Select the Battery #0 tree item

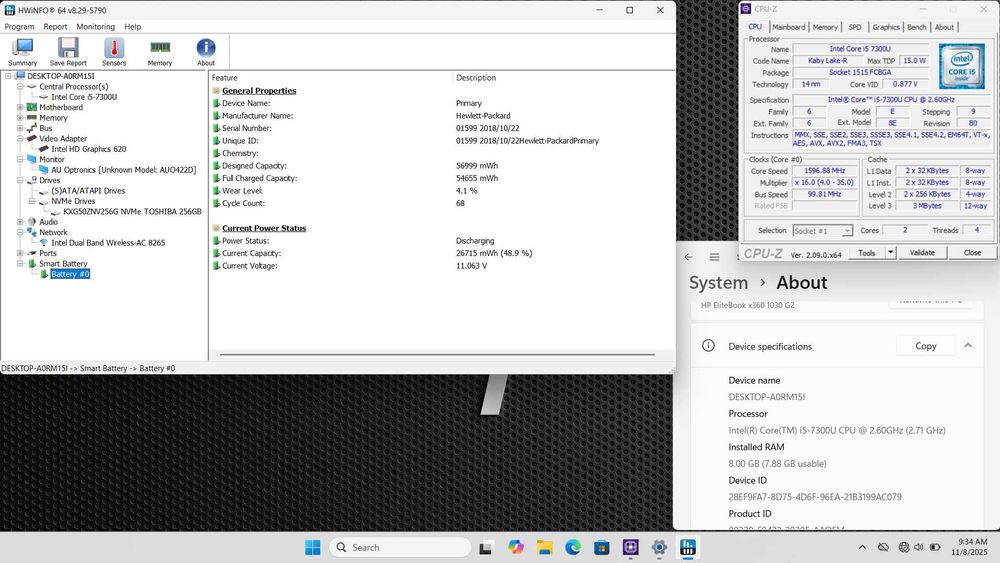click(x=70, y=274)
